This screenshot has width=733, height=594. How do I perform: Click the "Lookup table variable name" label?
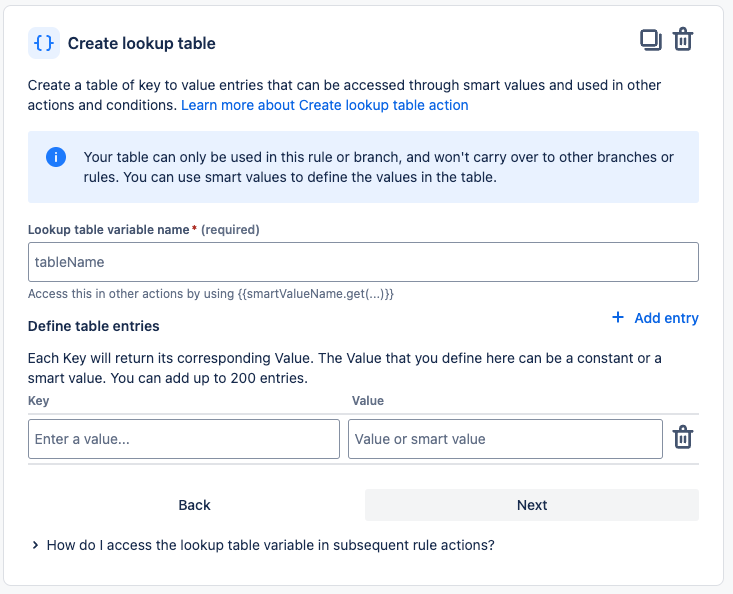coord(109,230)
